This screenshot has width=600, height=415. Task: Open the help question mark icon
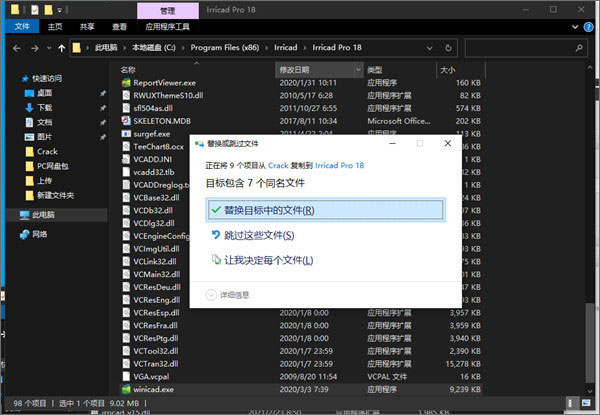point(588,27)
